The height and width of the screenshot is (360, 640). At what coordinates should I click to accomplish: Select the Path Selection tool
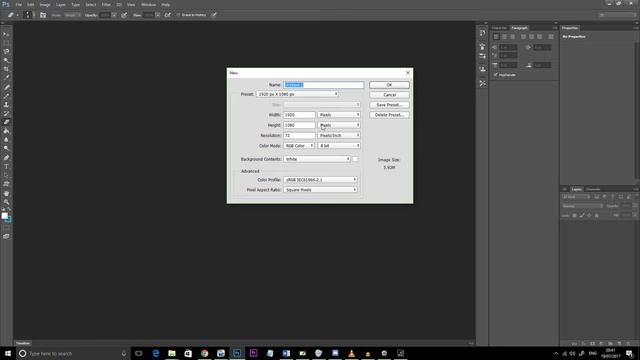point(6,175)
